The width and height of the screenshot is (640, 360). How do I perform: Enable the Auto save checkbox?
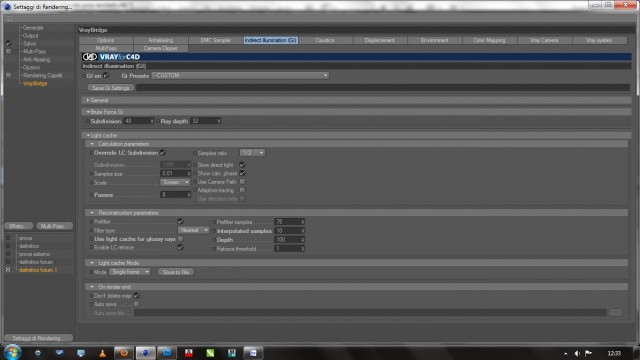coord(136,304)
